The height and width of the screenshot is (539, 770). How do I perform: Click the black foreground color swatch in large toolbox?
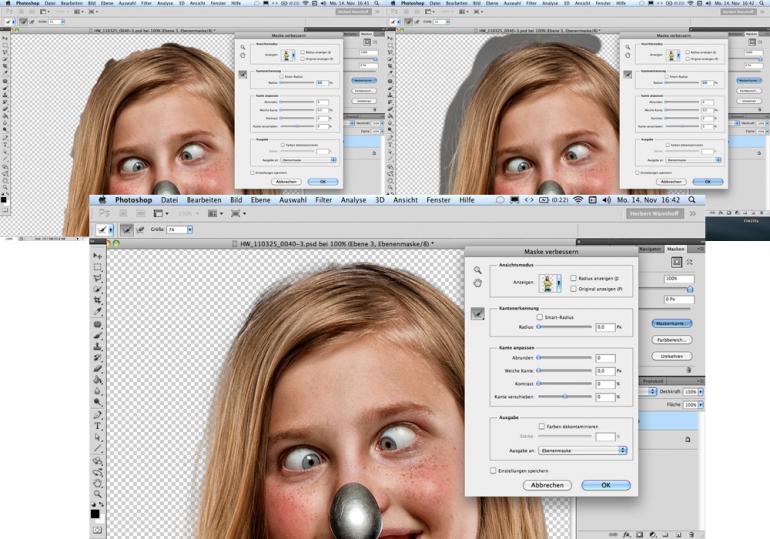click(x=95, y=513)
